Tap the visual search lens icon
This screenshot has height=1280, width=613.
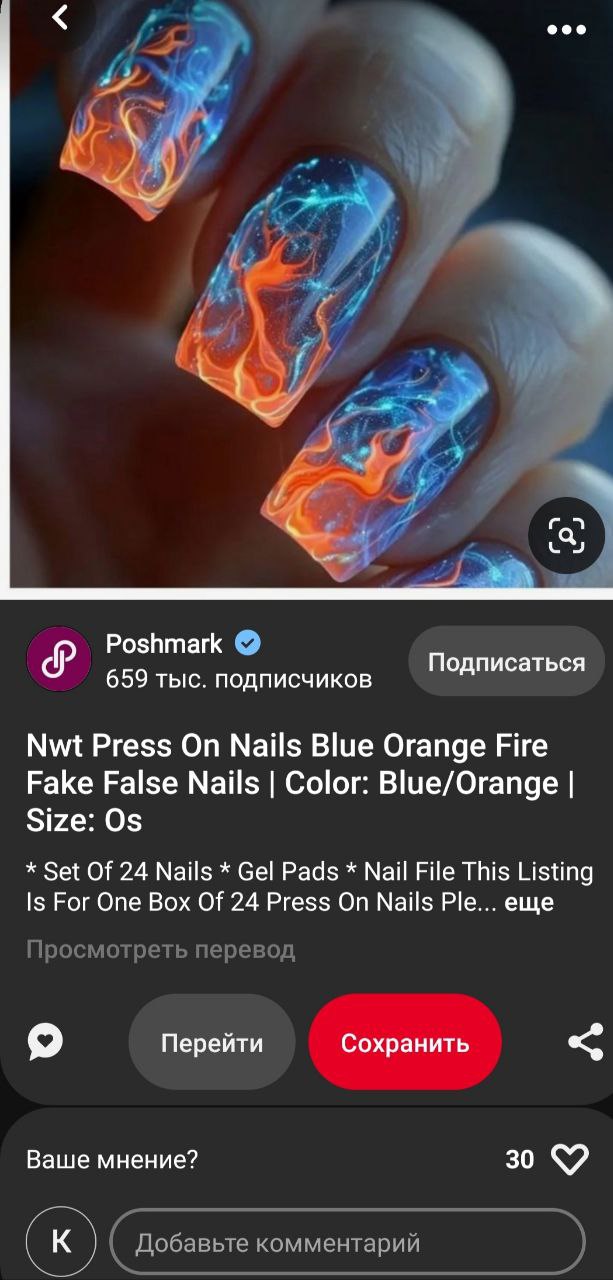point(566,536)
